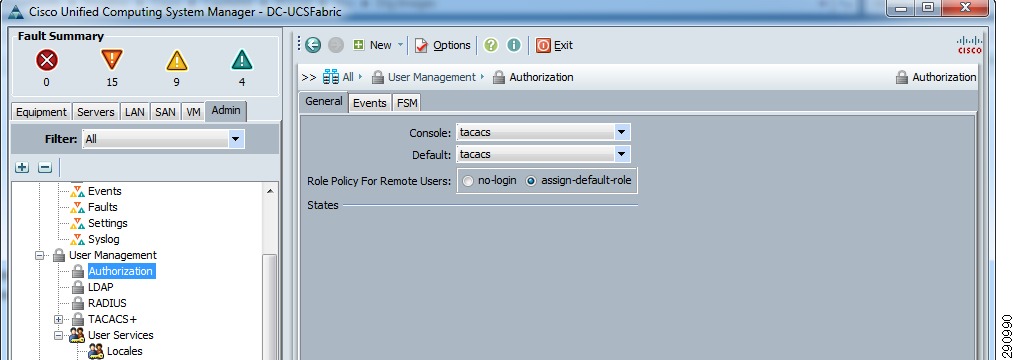Open the Default authentication dropdown
This screenshot has height=360, width=1013.
tap(543, 154)
